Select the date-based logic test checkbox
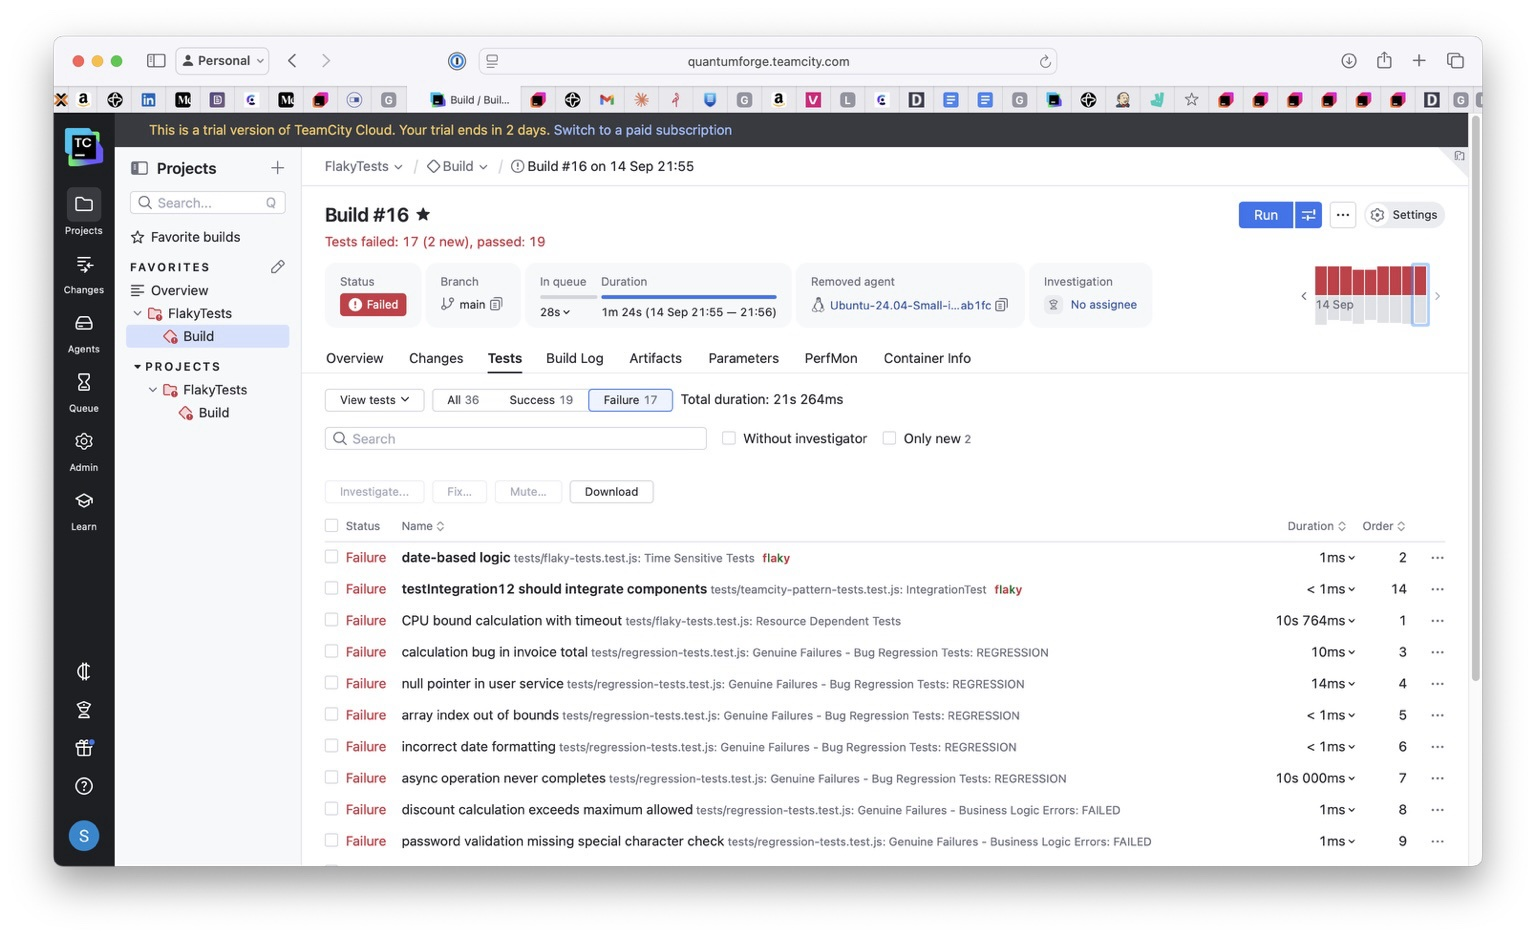Image resolution: width=1536 pixels, height=937 pixels. pyautogui.click(x=332, y=557)
